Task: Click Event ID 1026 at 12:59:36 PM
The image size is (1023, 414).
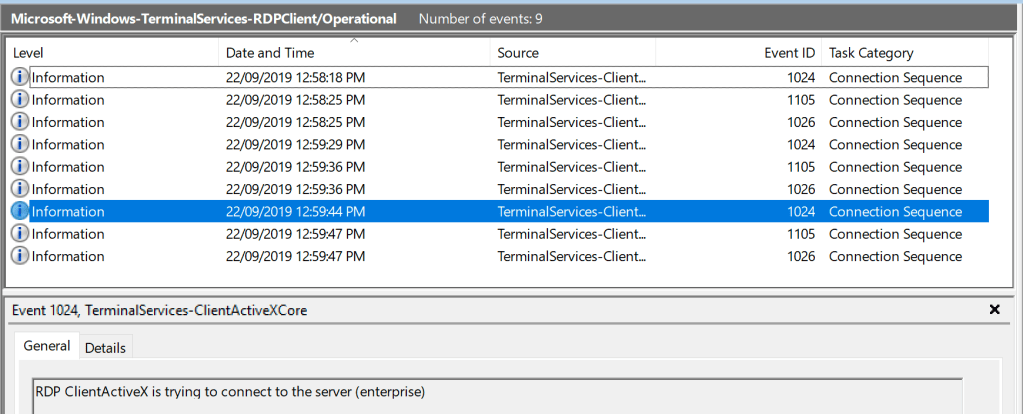Action: (801, 189)
